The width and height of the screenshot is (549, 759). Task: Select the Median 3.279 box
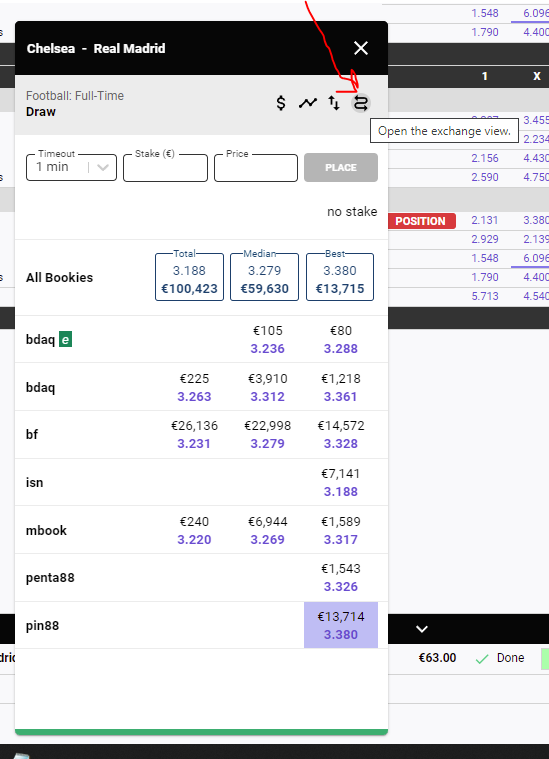(264, 277)
